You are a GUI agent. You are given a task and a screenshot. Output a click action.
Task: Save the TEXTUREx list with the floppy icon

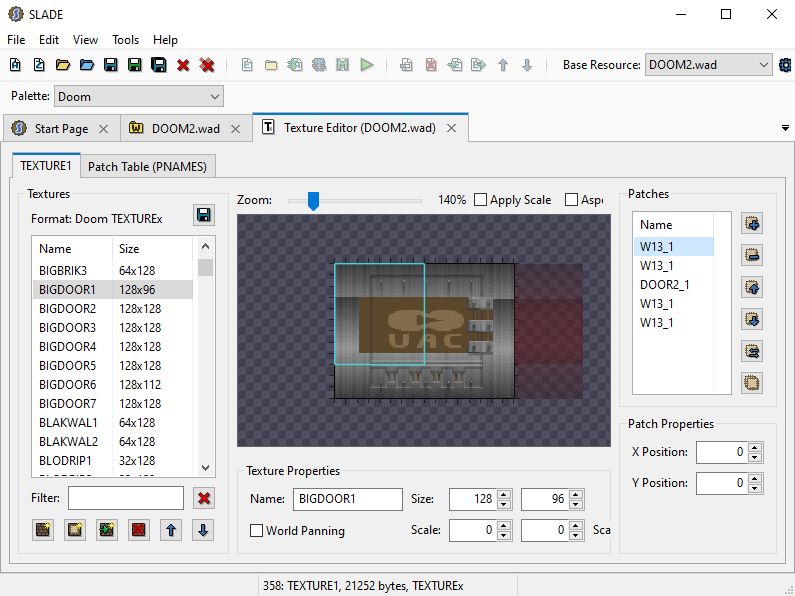[204, 216]
